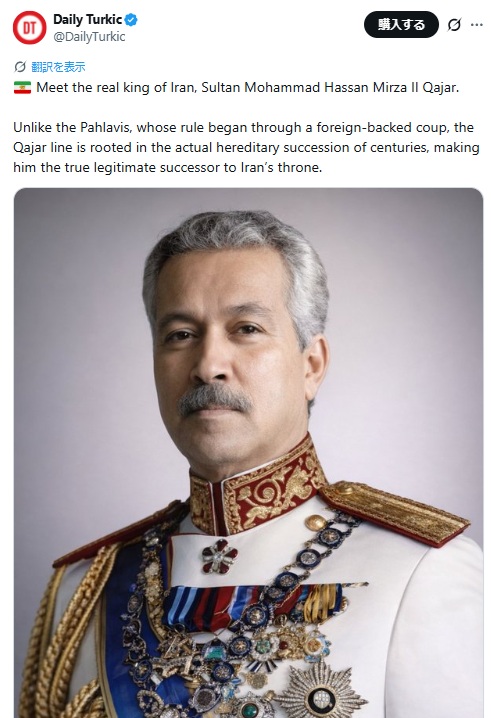Open the @DailyTurkic handle link
The height and width of the screenshot is (718, 491).
89,37
